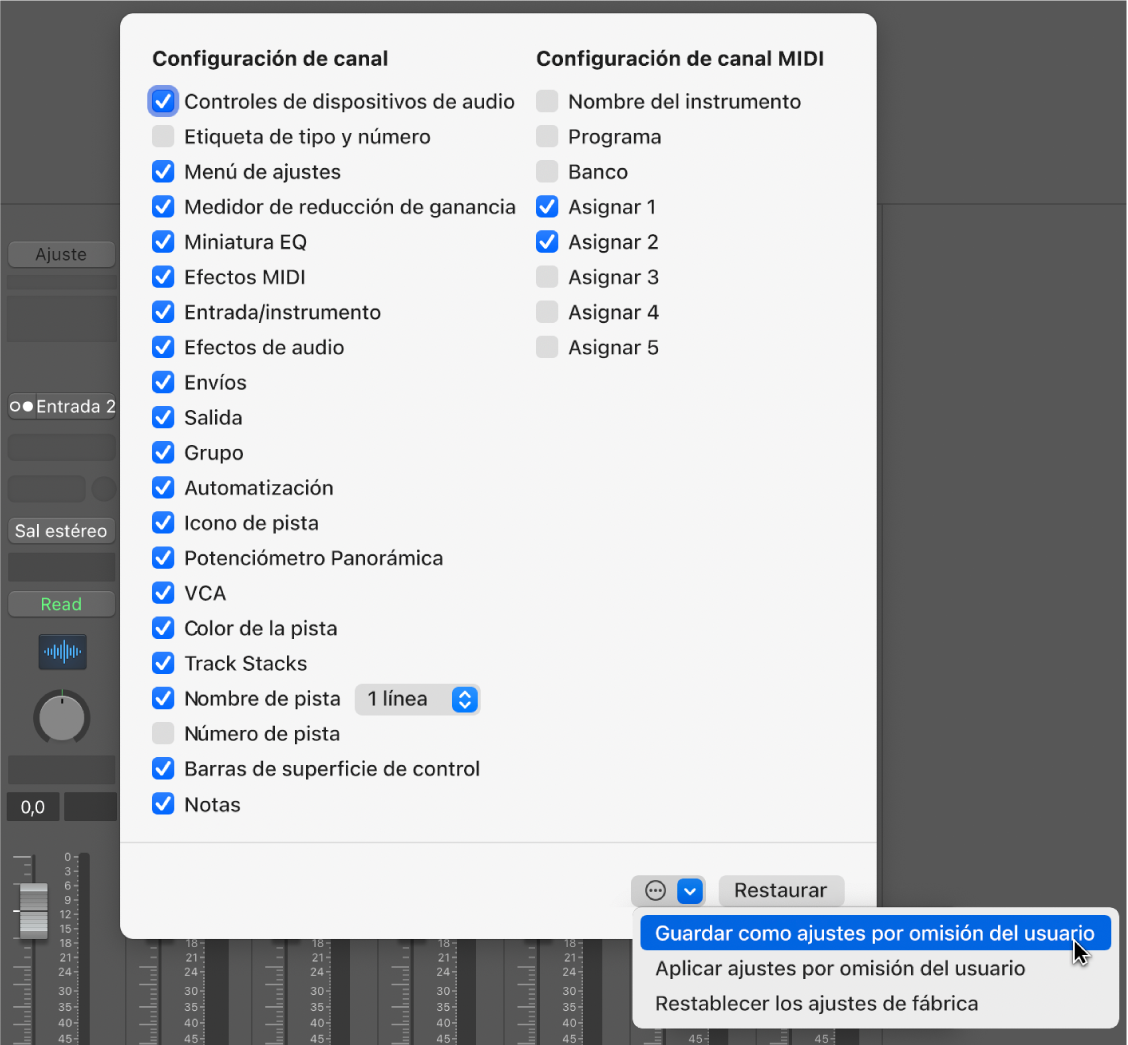Open the "Sal estéreo" output selector
This screenshot has height=1045, width=1128.
(x=61, y=530)
